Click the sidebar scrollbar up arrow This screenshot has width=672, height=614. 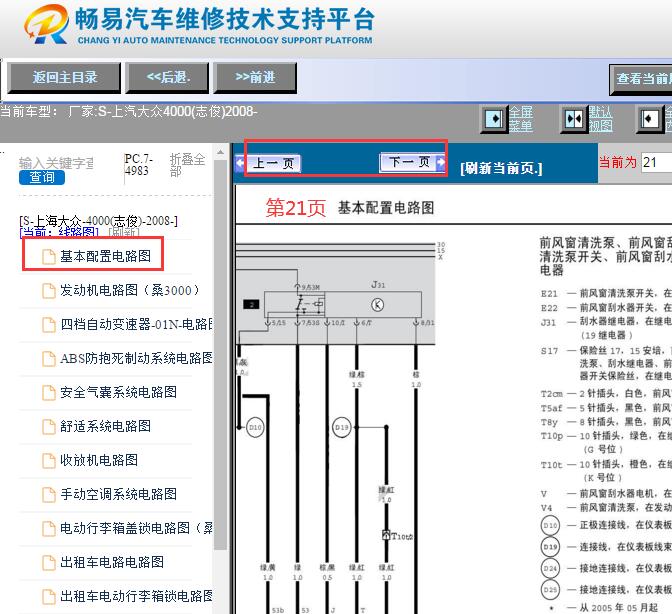(x=220, y=153)
